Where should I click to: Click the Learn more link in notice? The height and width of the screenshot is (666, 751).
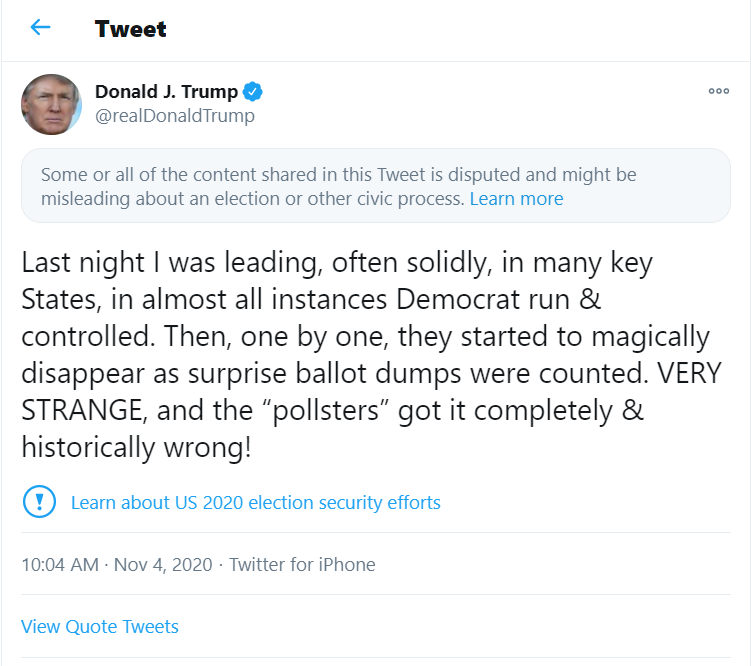516,199
